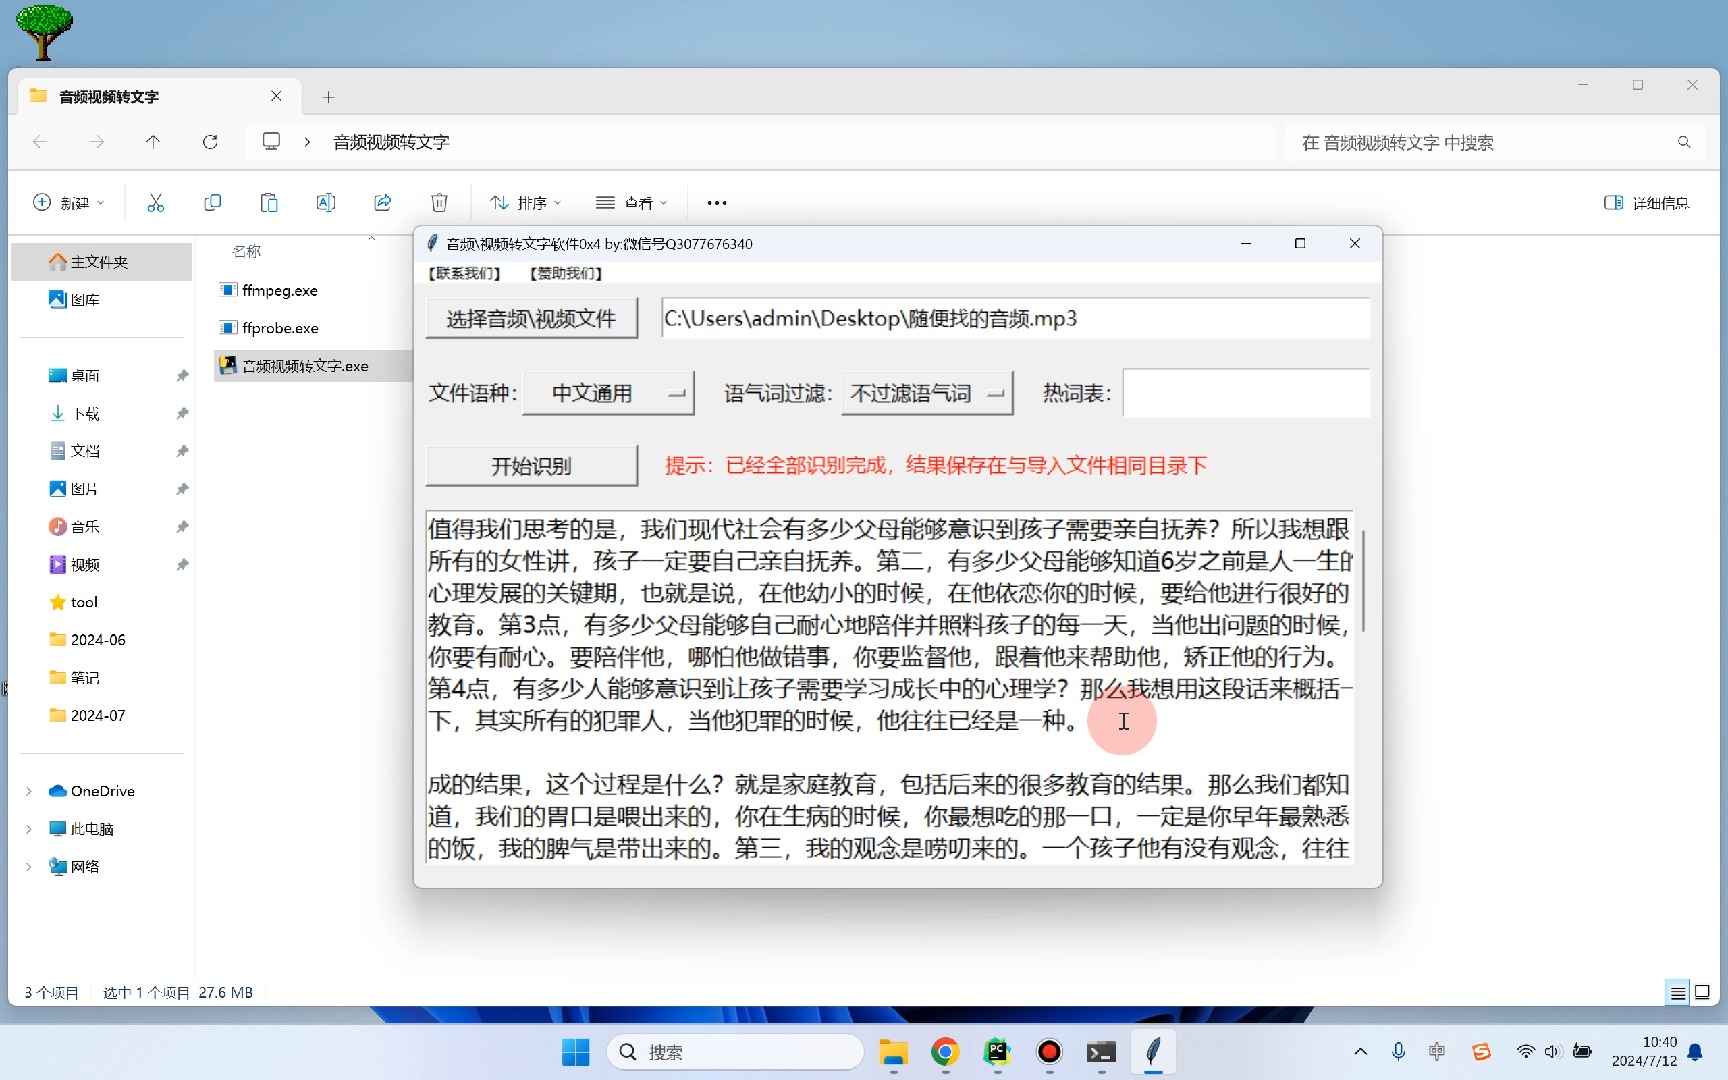The width and height of the screenshot is (1728, 1080).
Task: Toggle the 详细信息 details pane
Action: pos(1645,202)
